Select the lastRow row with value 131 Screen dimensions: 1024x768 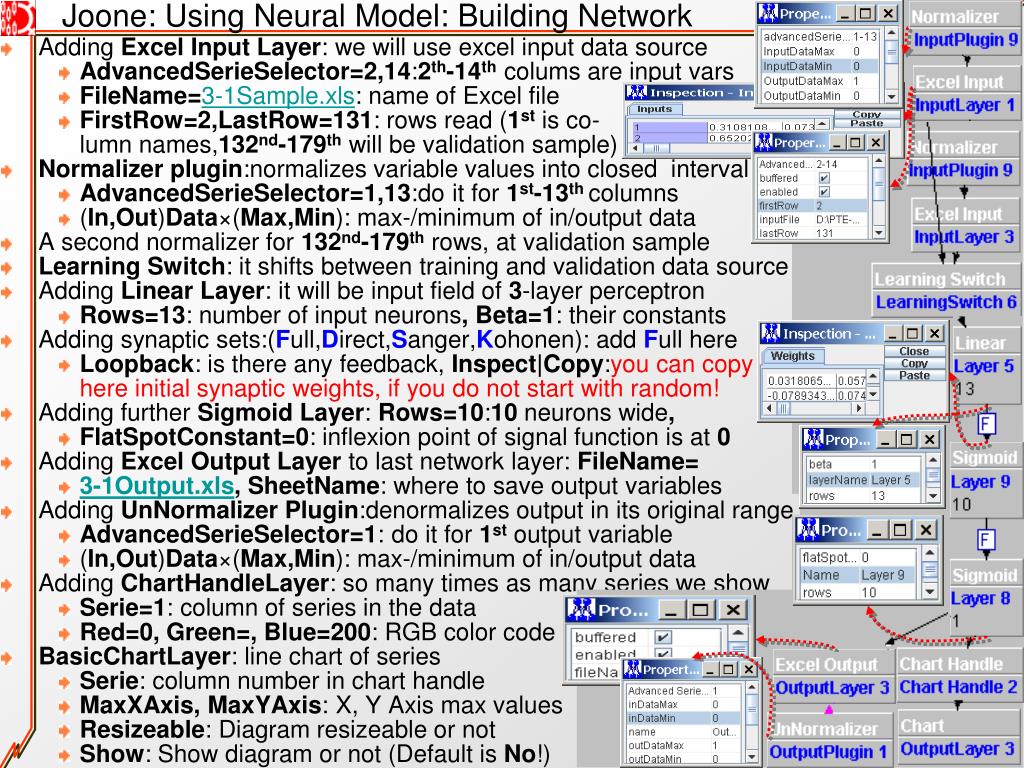(x=813, y=233)
